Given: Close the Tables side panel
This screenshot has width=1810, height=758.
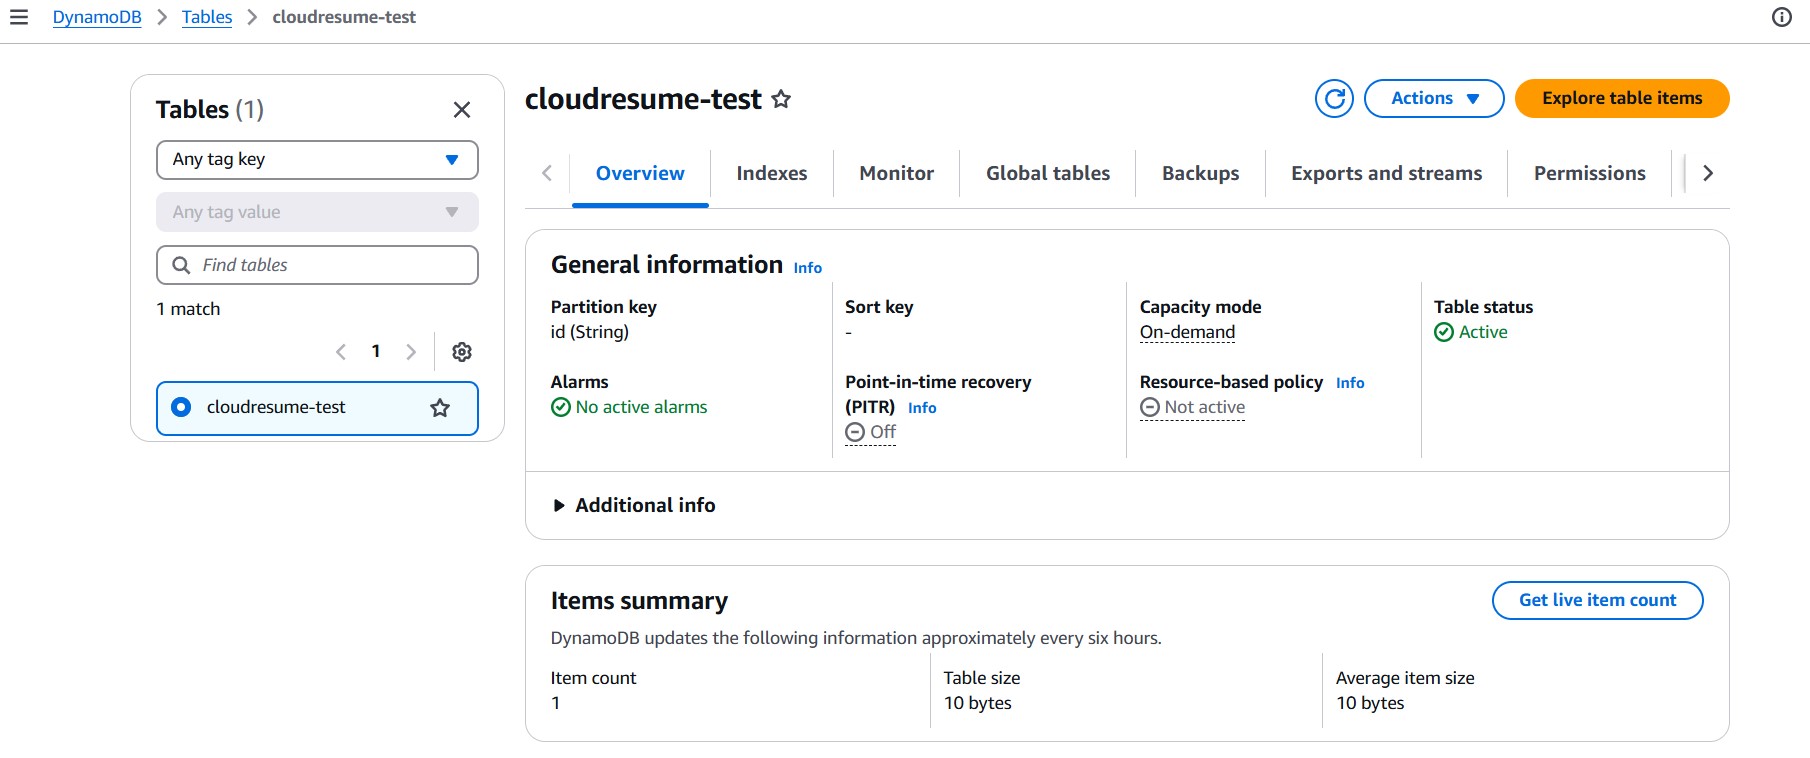Looking at the screenshot, I should 462,110.
